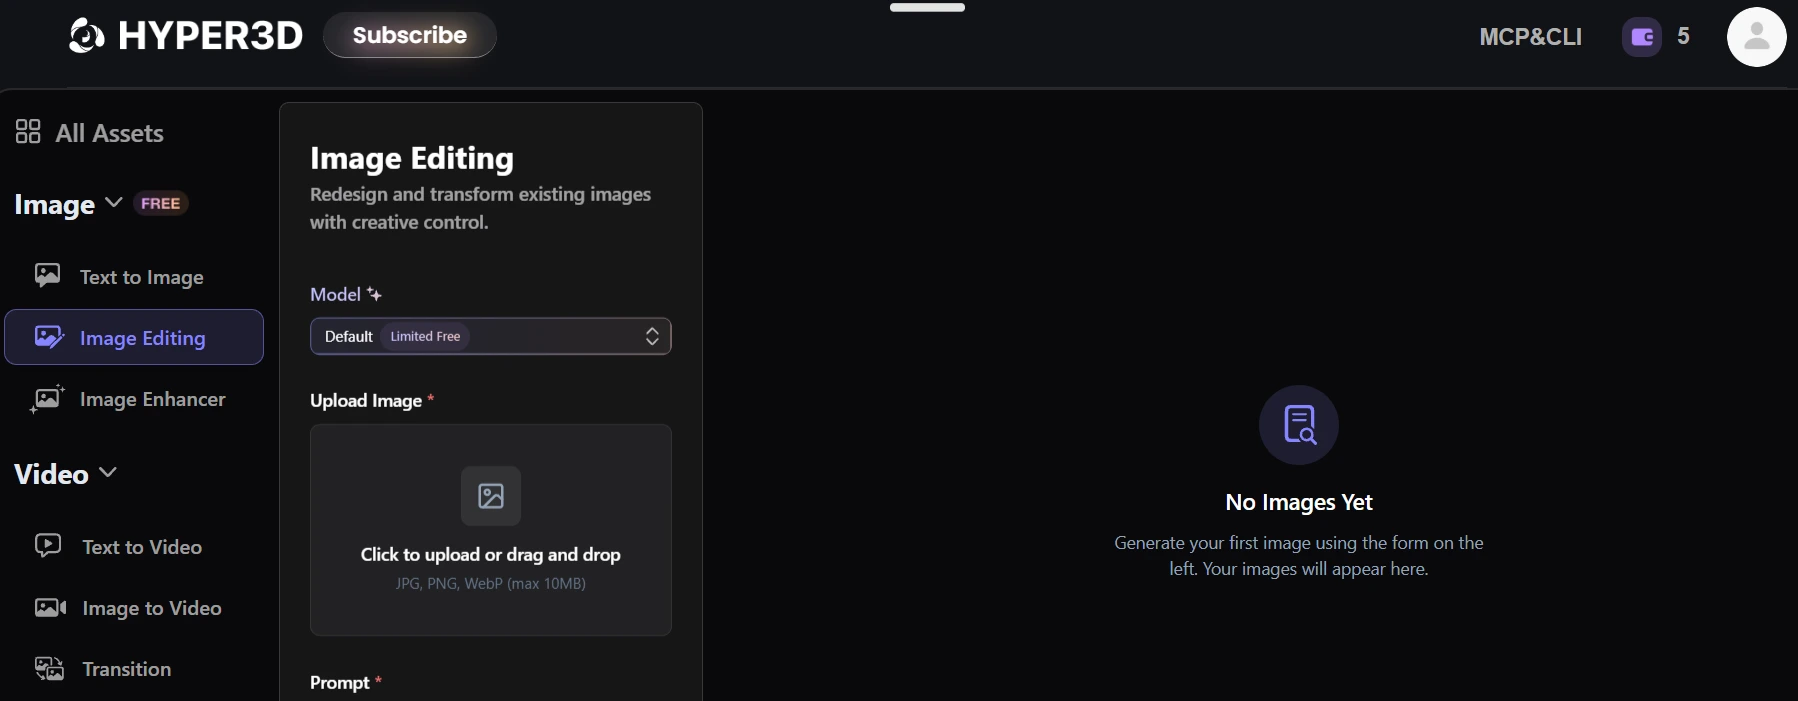
Task: Click the upload image drop zone text
Action: 491,554
